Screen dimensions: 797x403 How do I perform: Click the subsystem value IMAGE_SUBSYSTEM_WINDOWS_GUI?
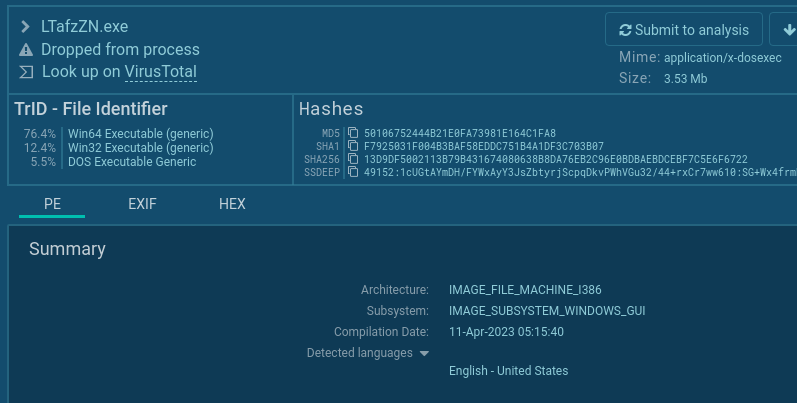pyautogui.click(x=547, y=311)
